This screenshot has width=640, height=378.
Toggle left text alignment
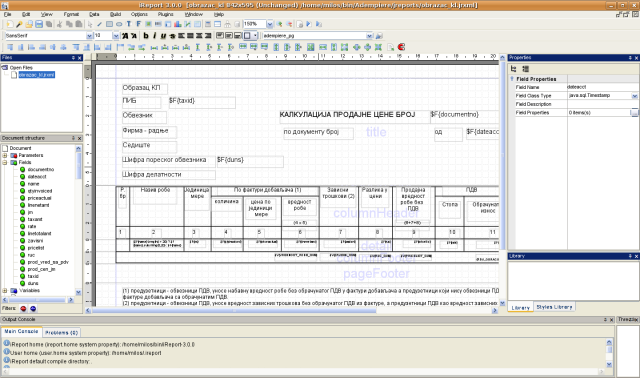(181, 36)
